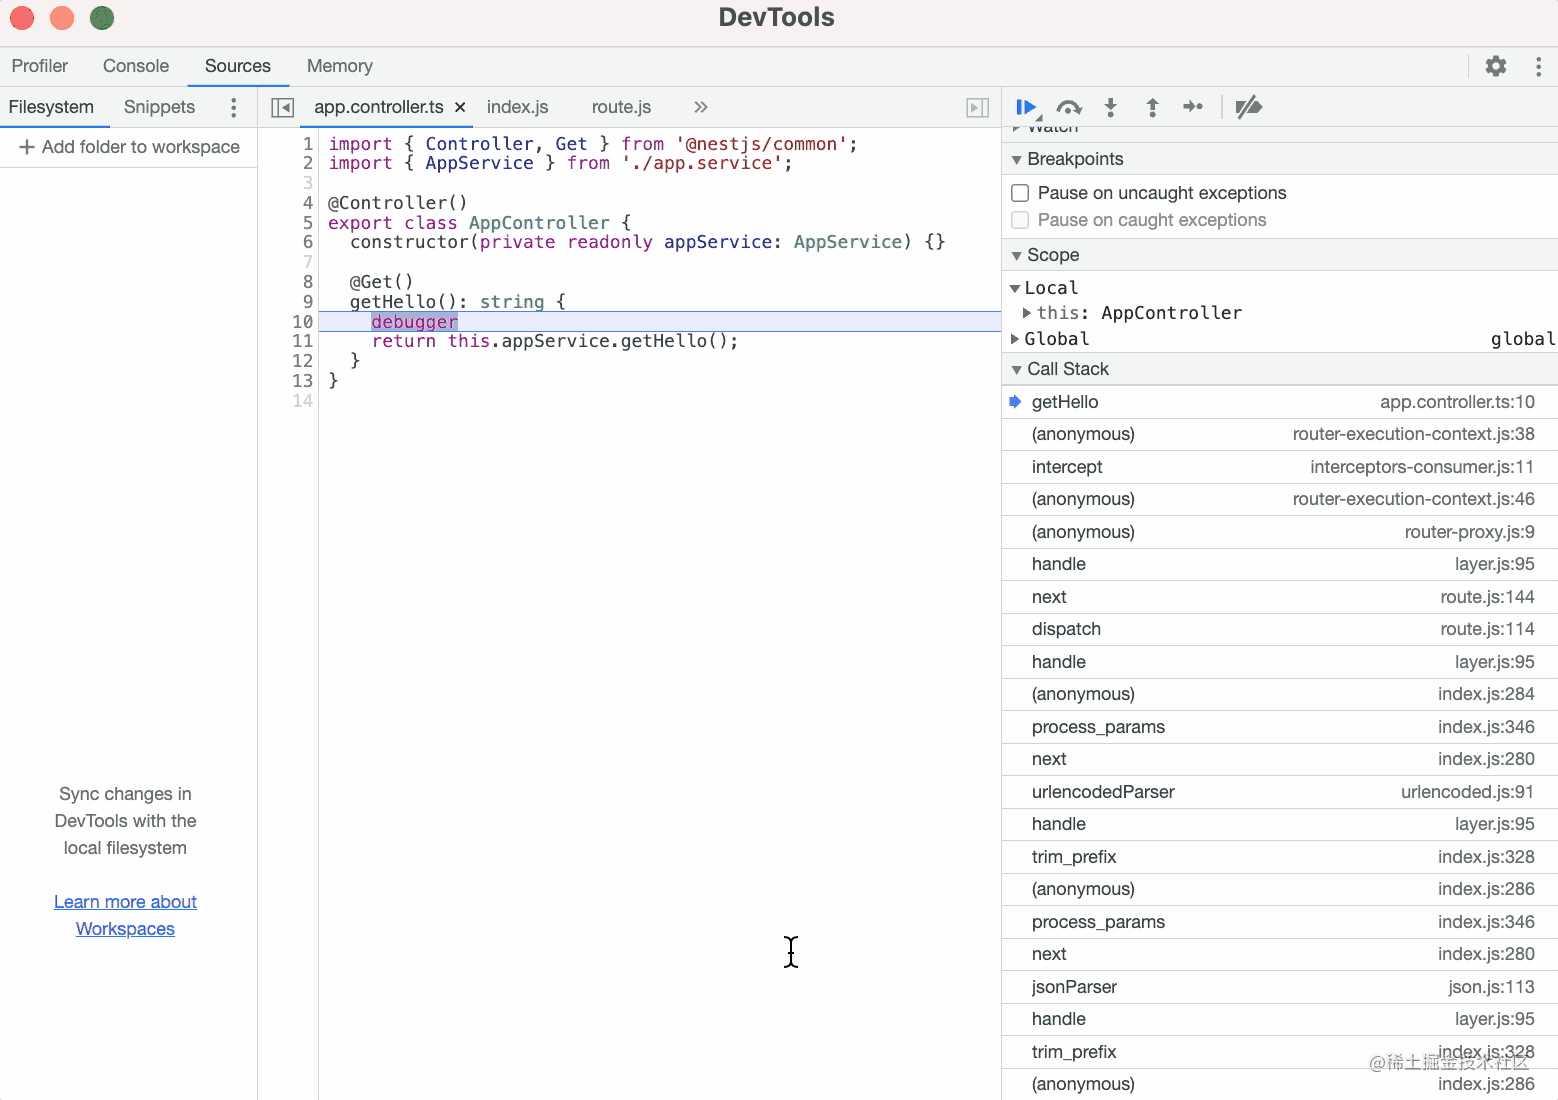Collapse the Breakpoints section
This screenshot has width=1558, height=1100.
[x=1017, y=159]
